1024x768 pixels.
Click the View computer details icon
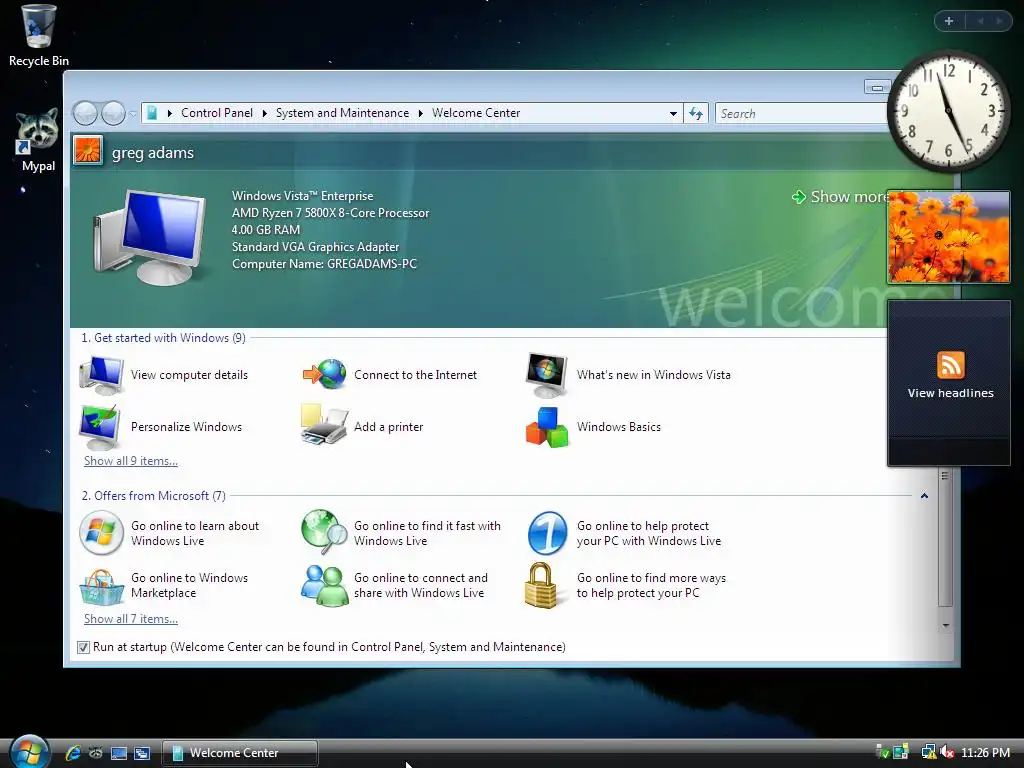pos(101,375)
